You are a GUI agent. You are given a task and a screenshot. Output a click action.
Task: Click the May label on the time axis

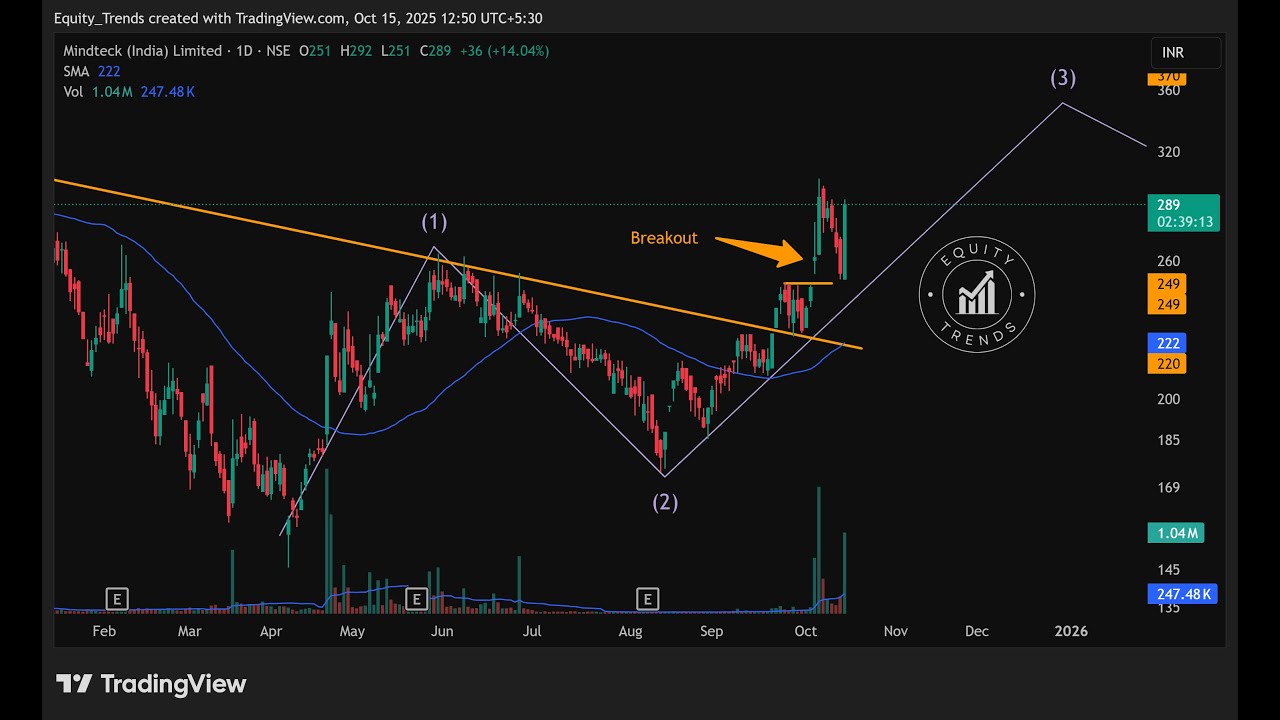pos(352,631)
